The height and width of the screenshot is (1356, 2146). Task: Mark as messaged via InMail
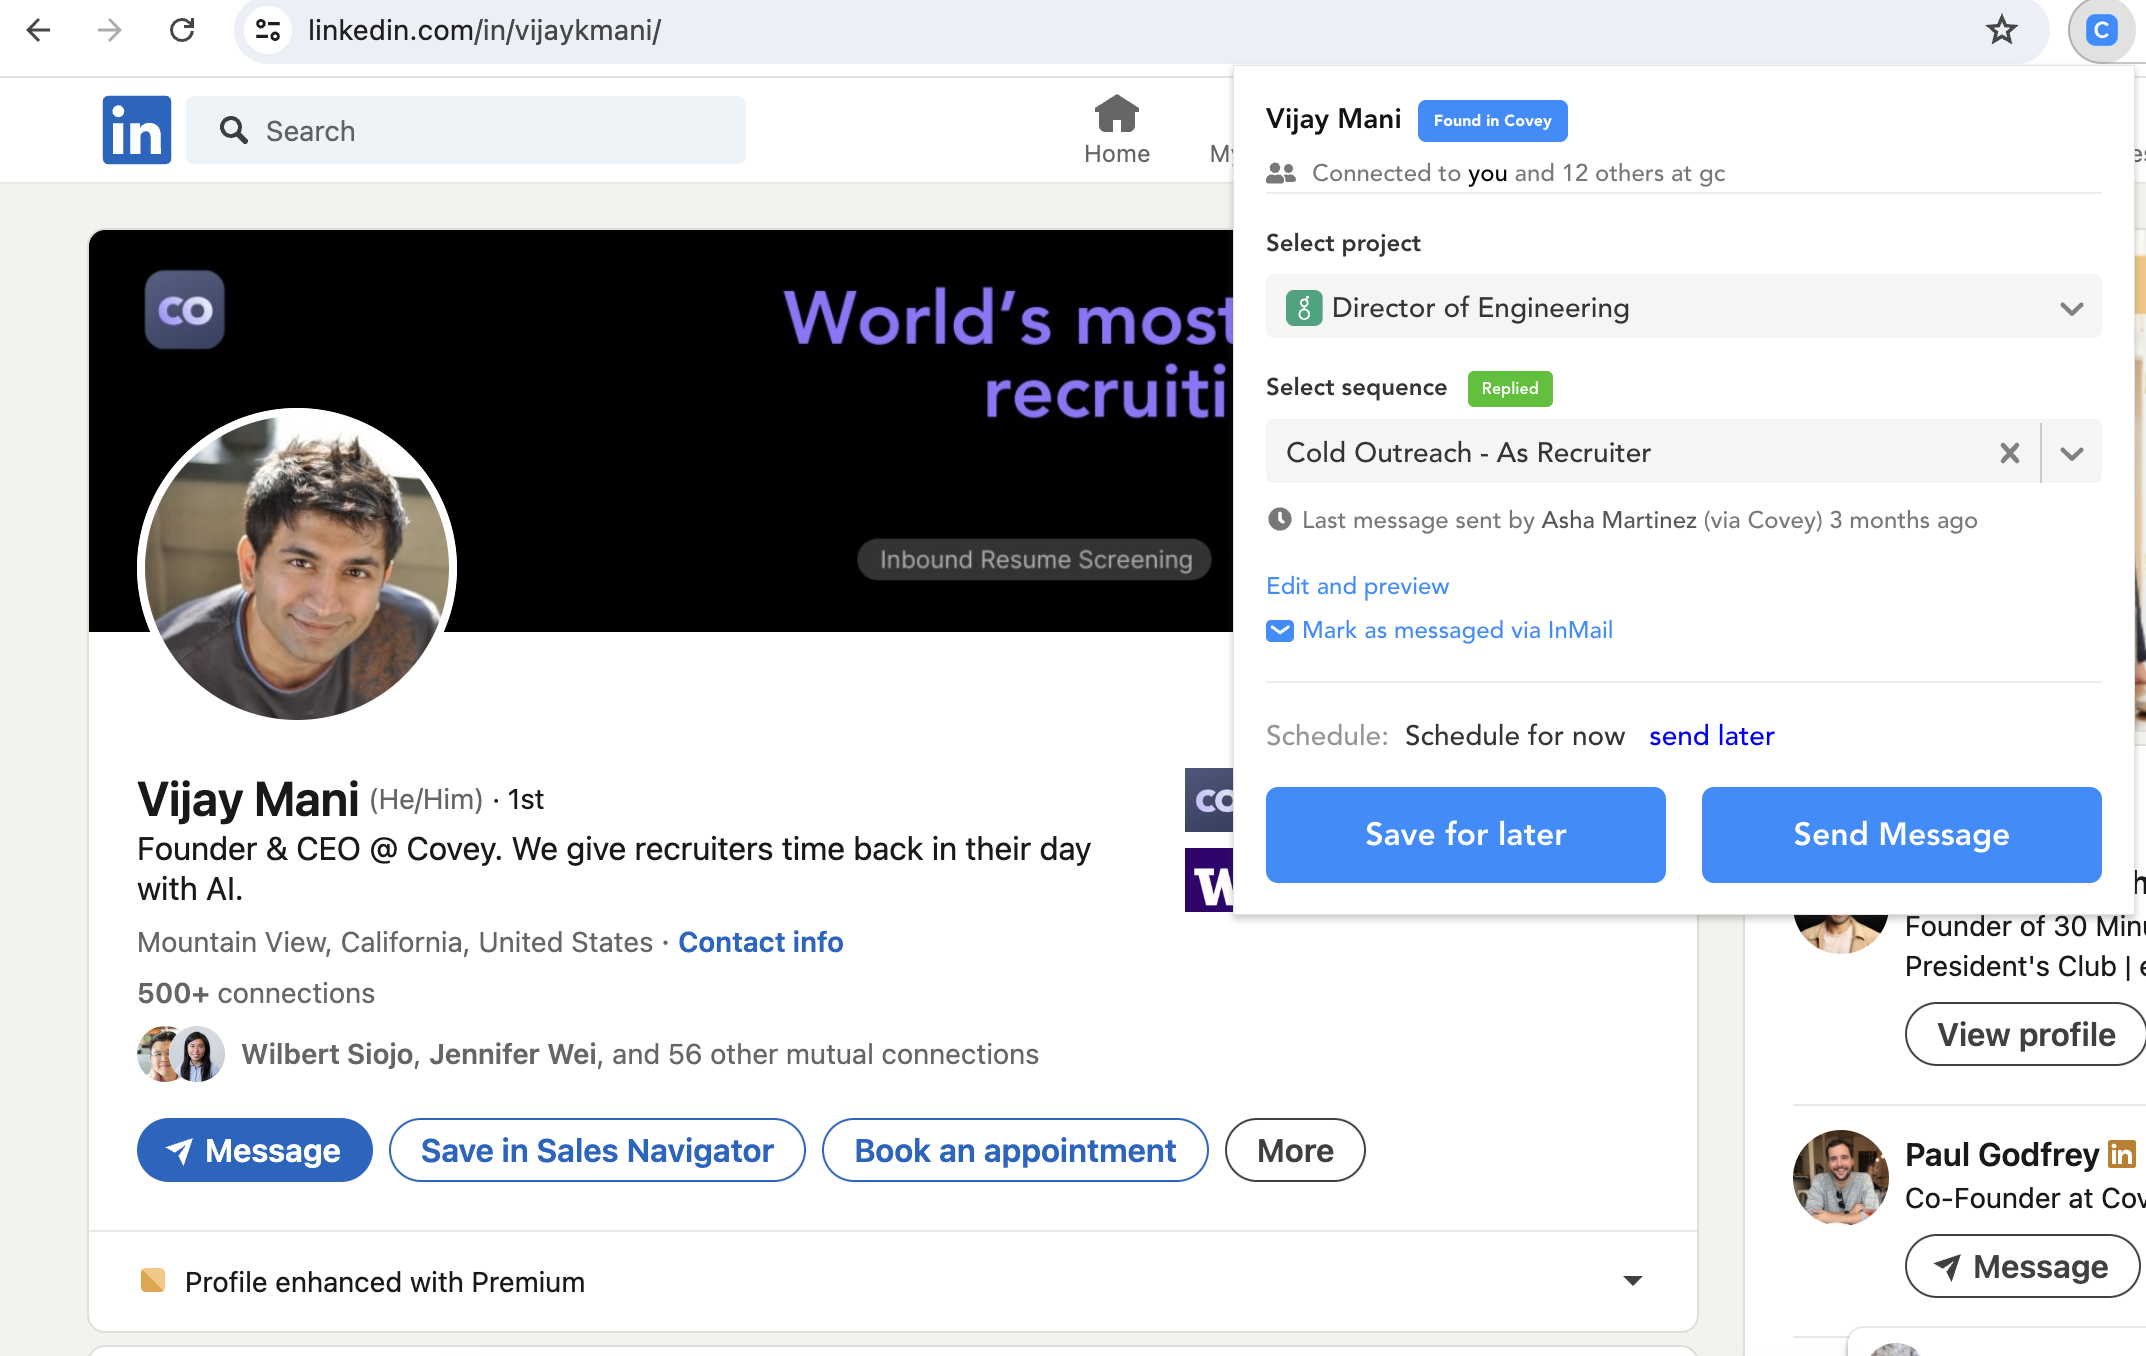point(1456,630)
